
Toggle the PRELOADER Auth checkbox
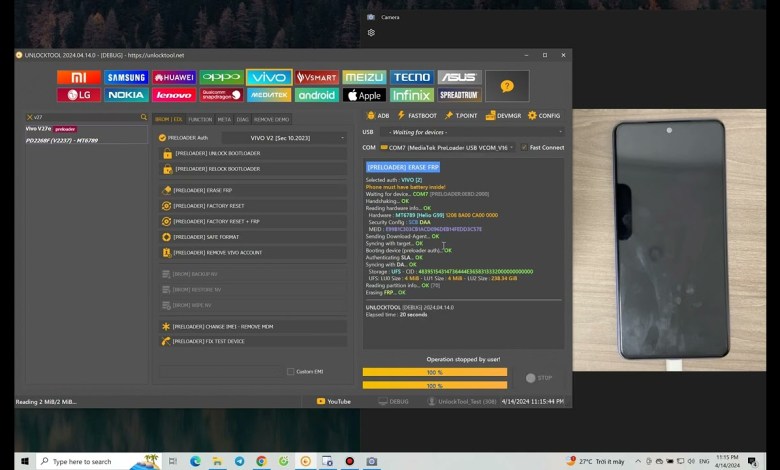[x=163, y=138]
